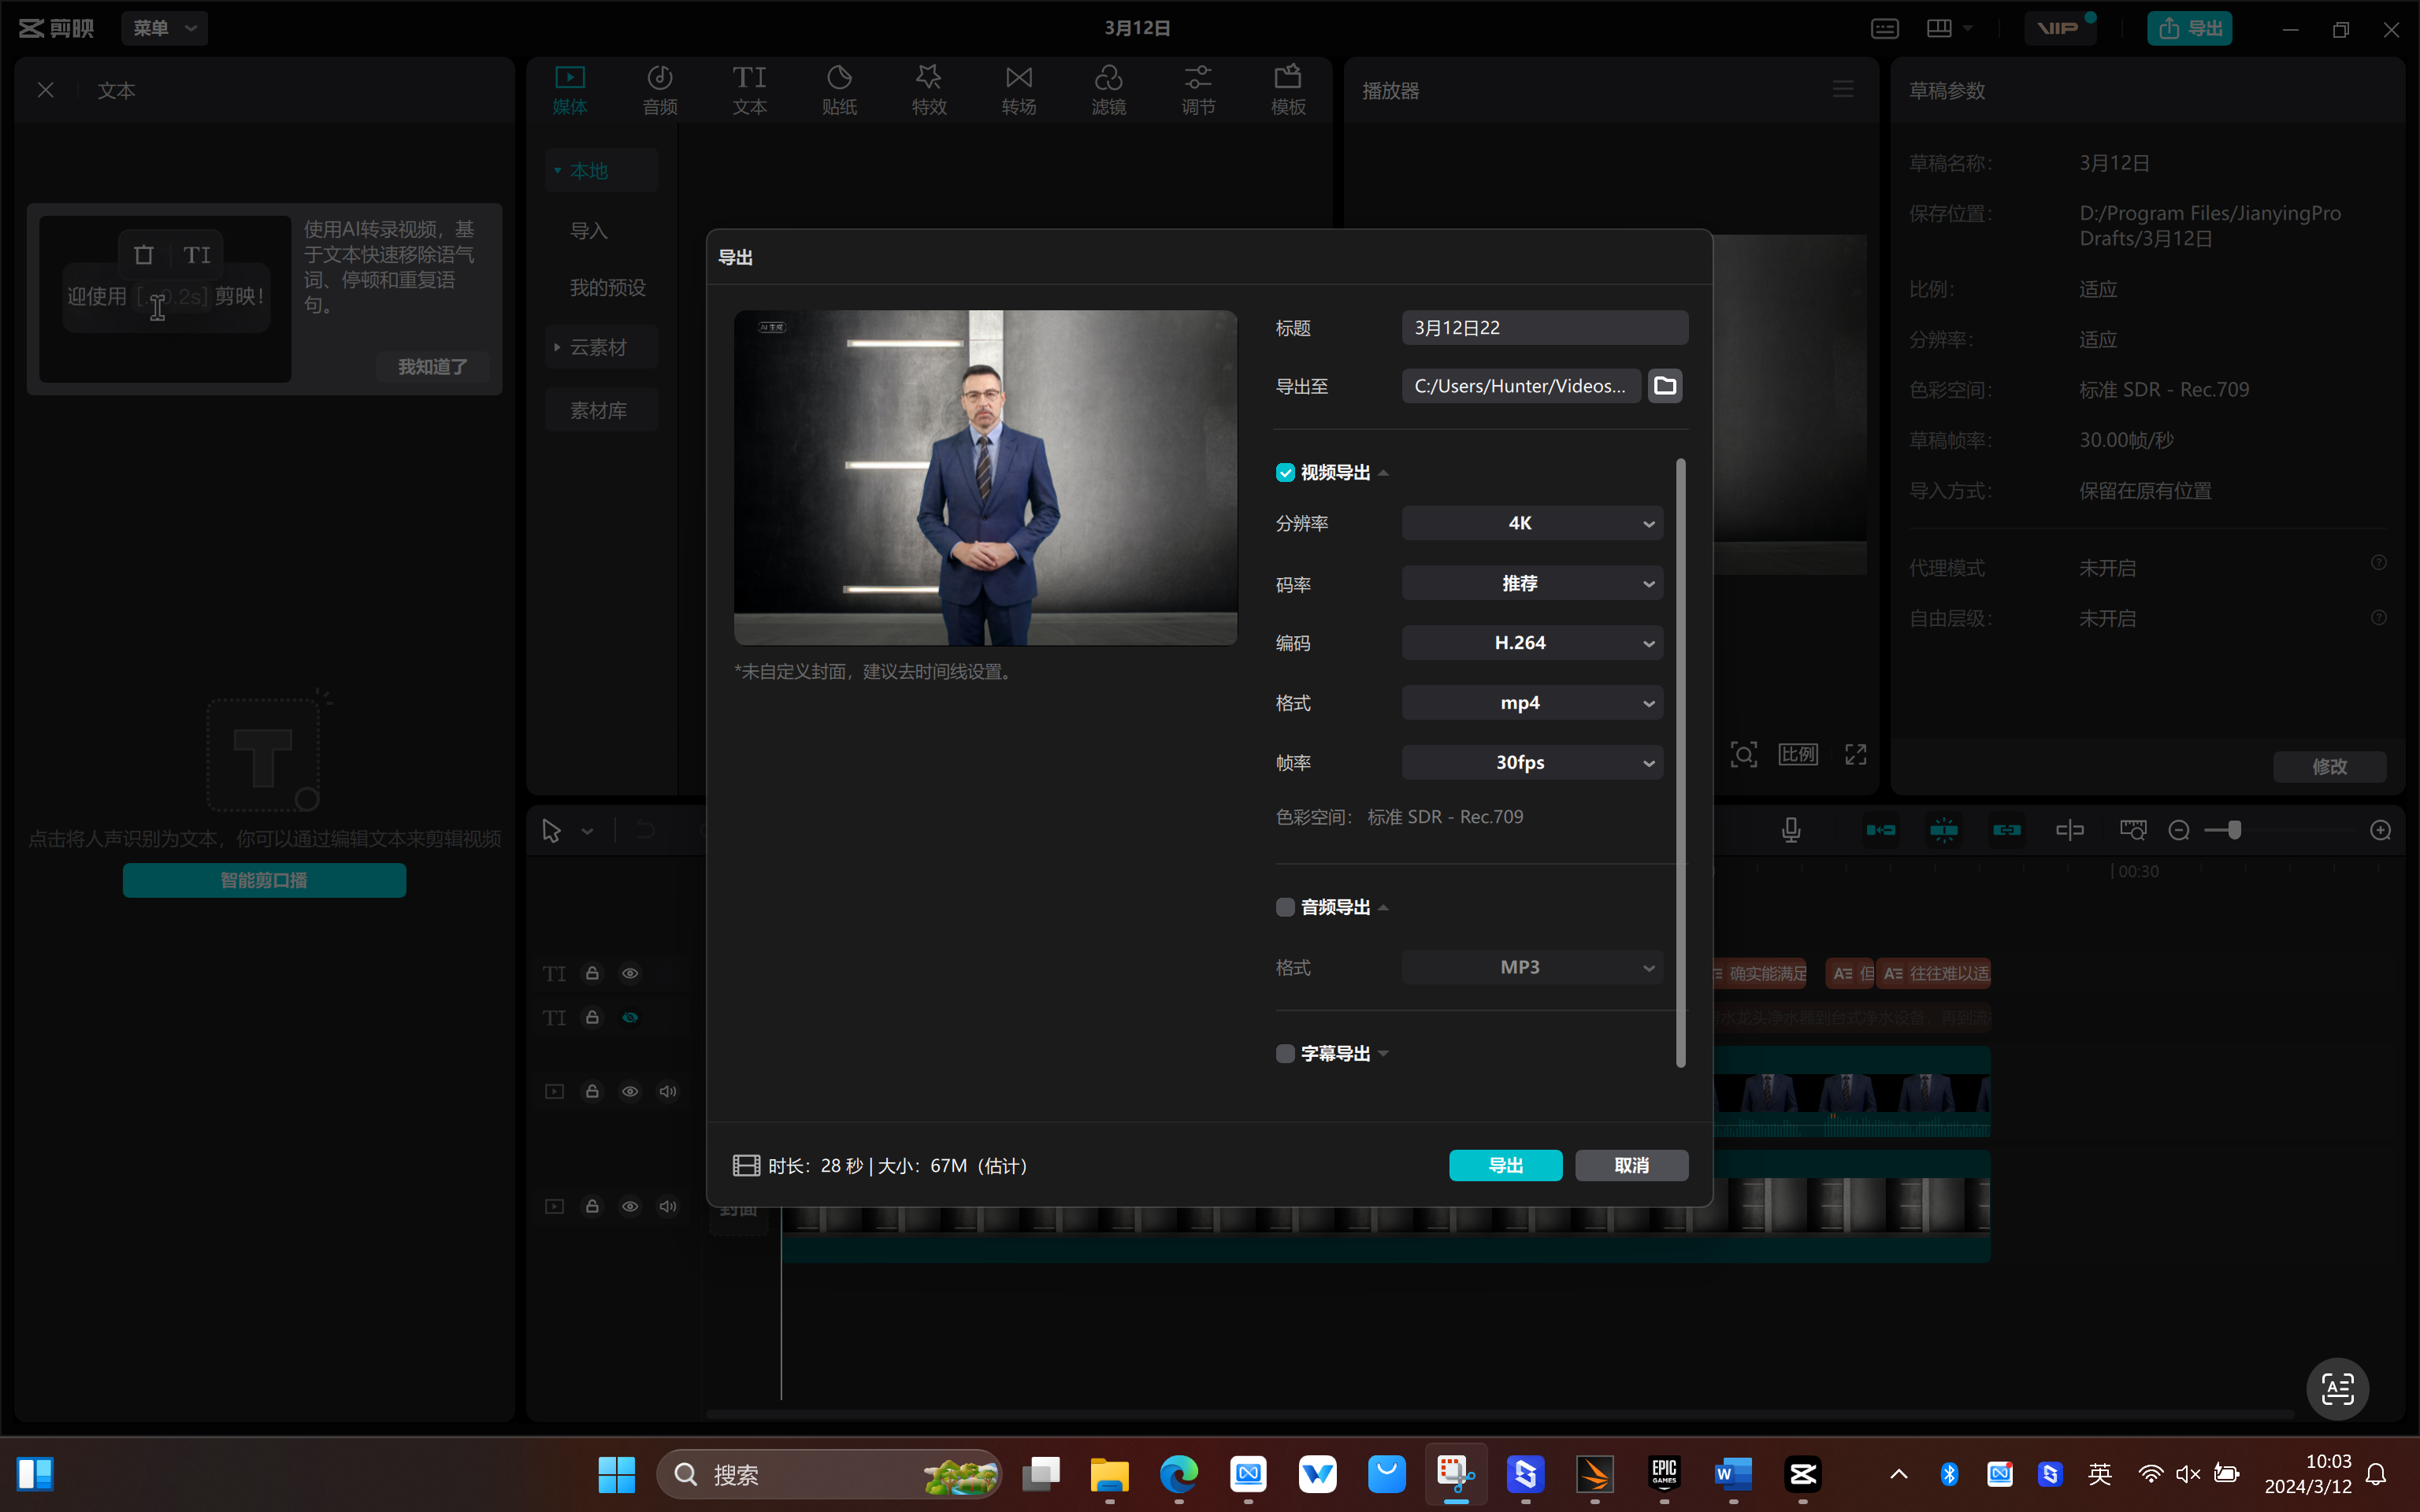Open the 编码 H.264 codec dropdown
Viewport: 2420px width, 1512px height.
1532,643
